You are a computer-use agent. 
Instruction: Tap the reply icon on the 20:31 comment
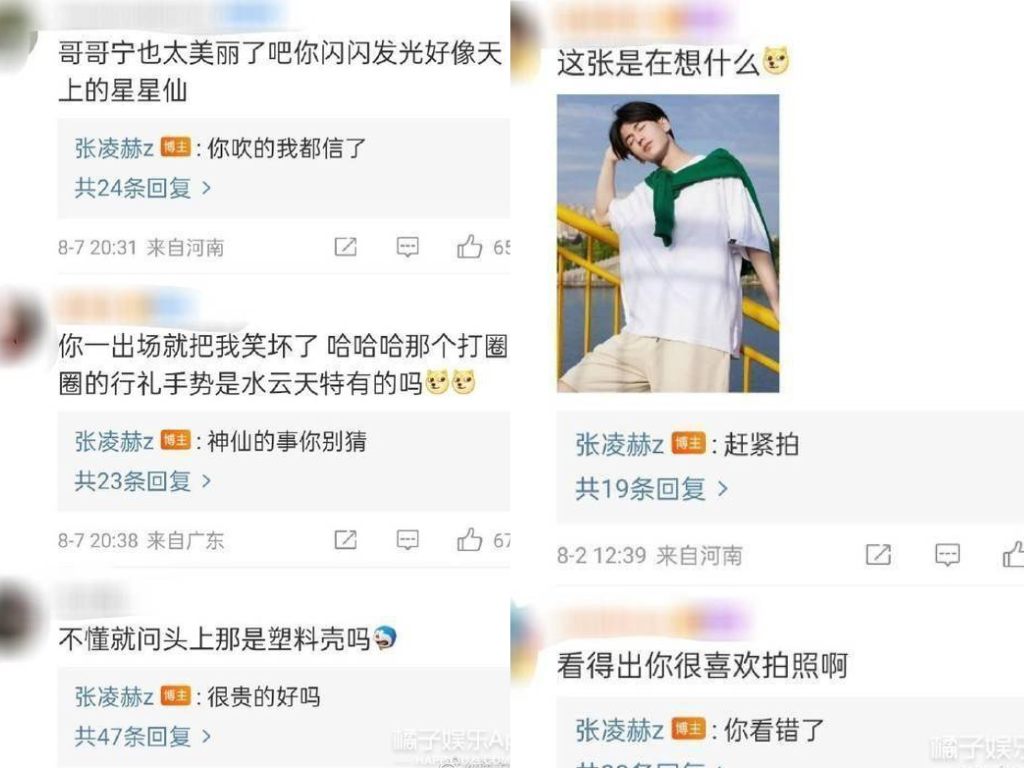pyautogui.click(x=408, y=247)
